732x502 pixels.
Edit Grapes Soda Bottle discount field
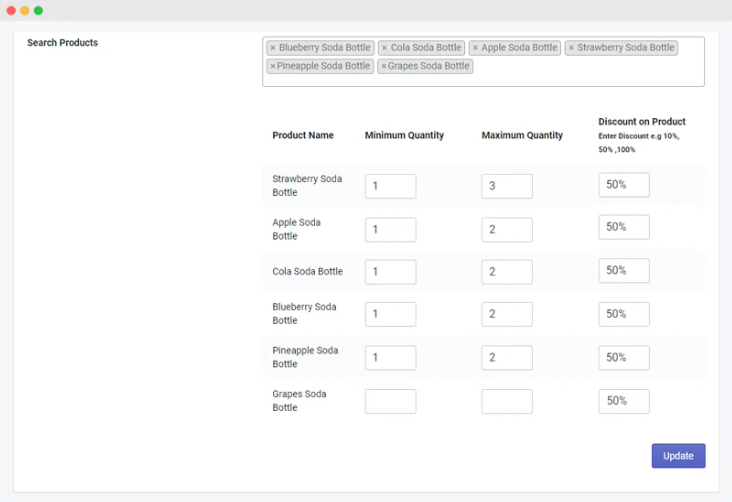coord(624,401)
